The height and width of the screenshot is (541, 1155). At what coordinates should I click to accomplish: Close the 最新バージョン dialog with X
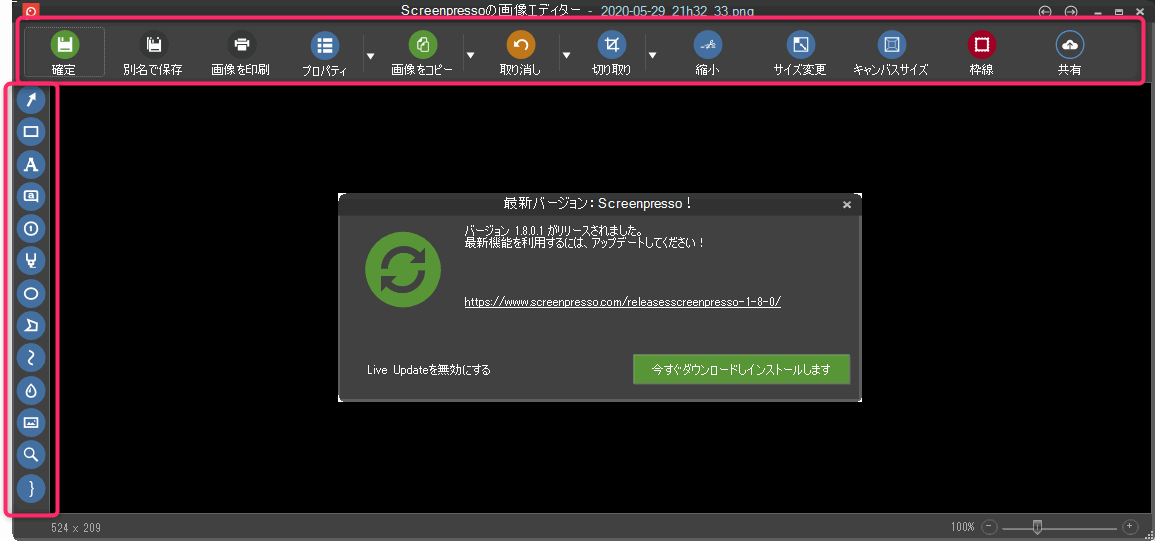847,205
